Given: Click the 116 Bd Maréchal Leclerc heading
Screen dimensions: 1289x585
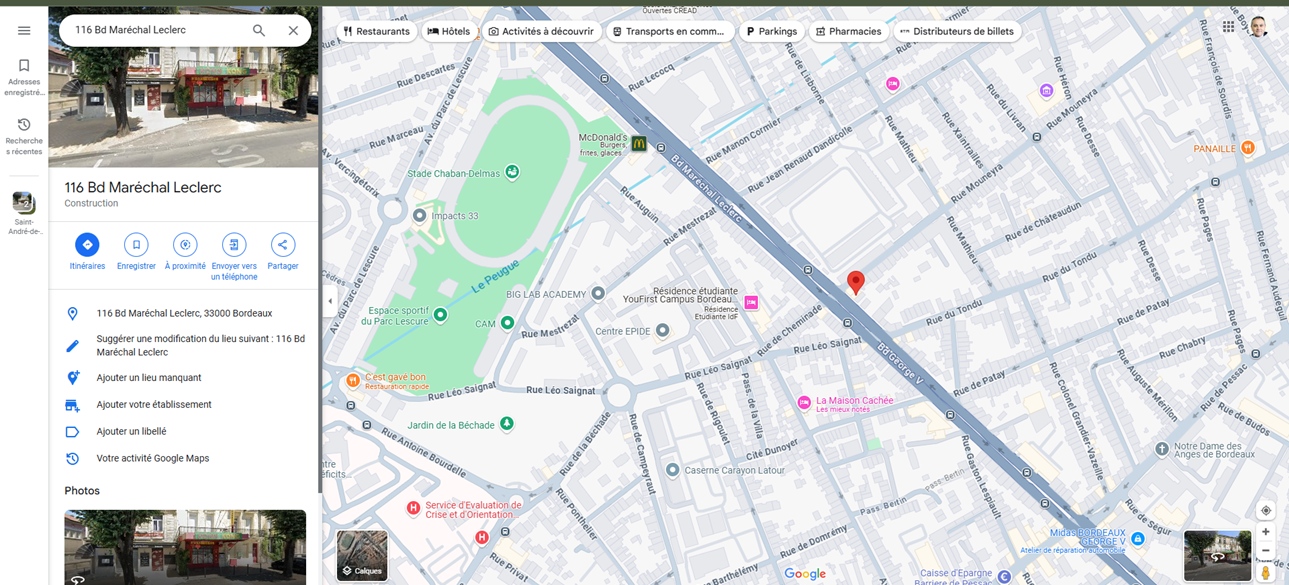Looking at the screenshot, I should tap(143, 187).
